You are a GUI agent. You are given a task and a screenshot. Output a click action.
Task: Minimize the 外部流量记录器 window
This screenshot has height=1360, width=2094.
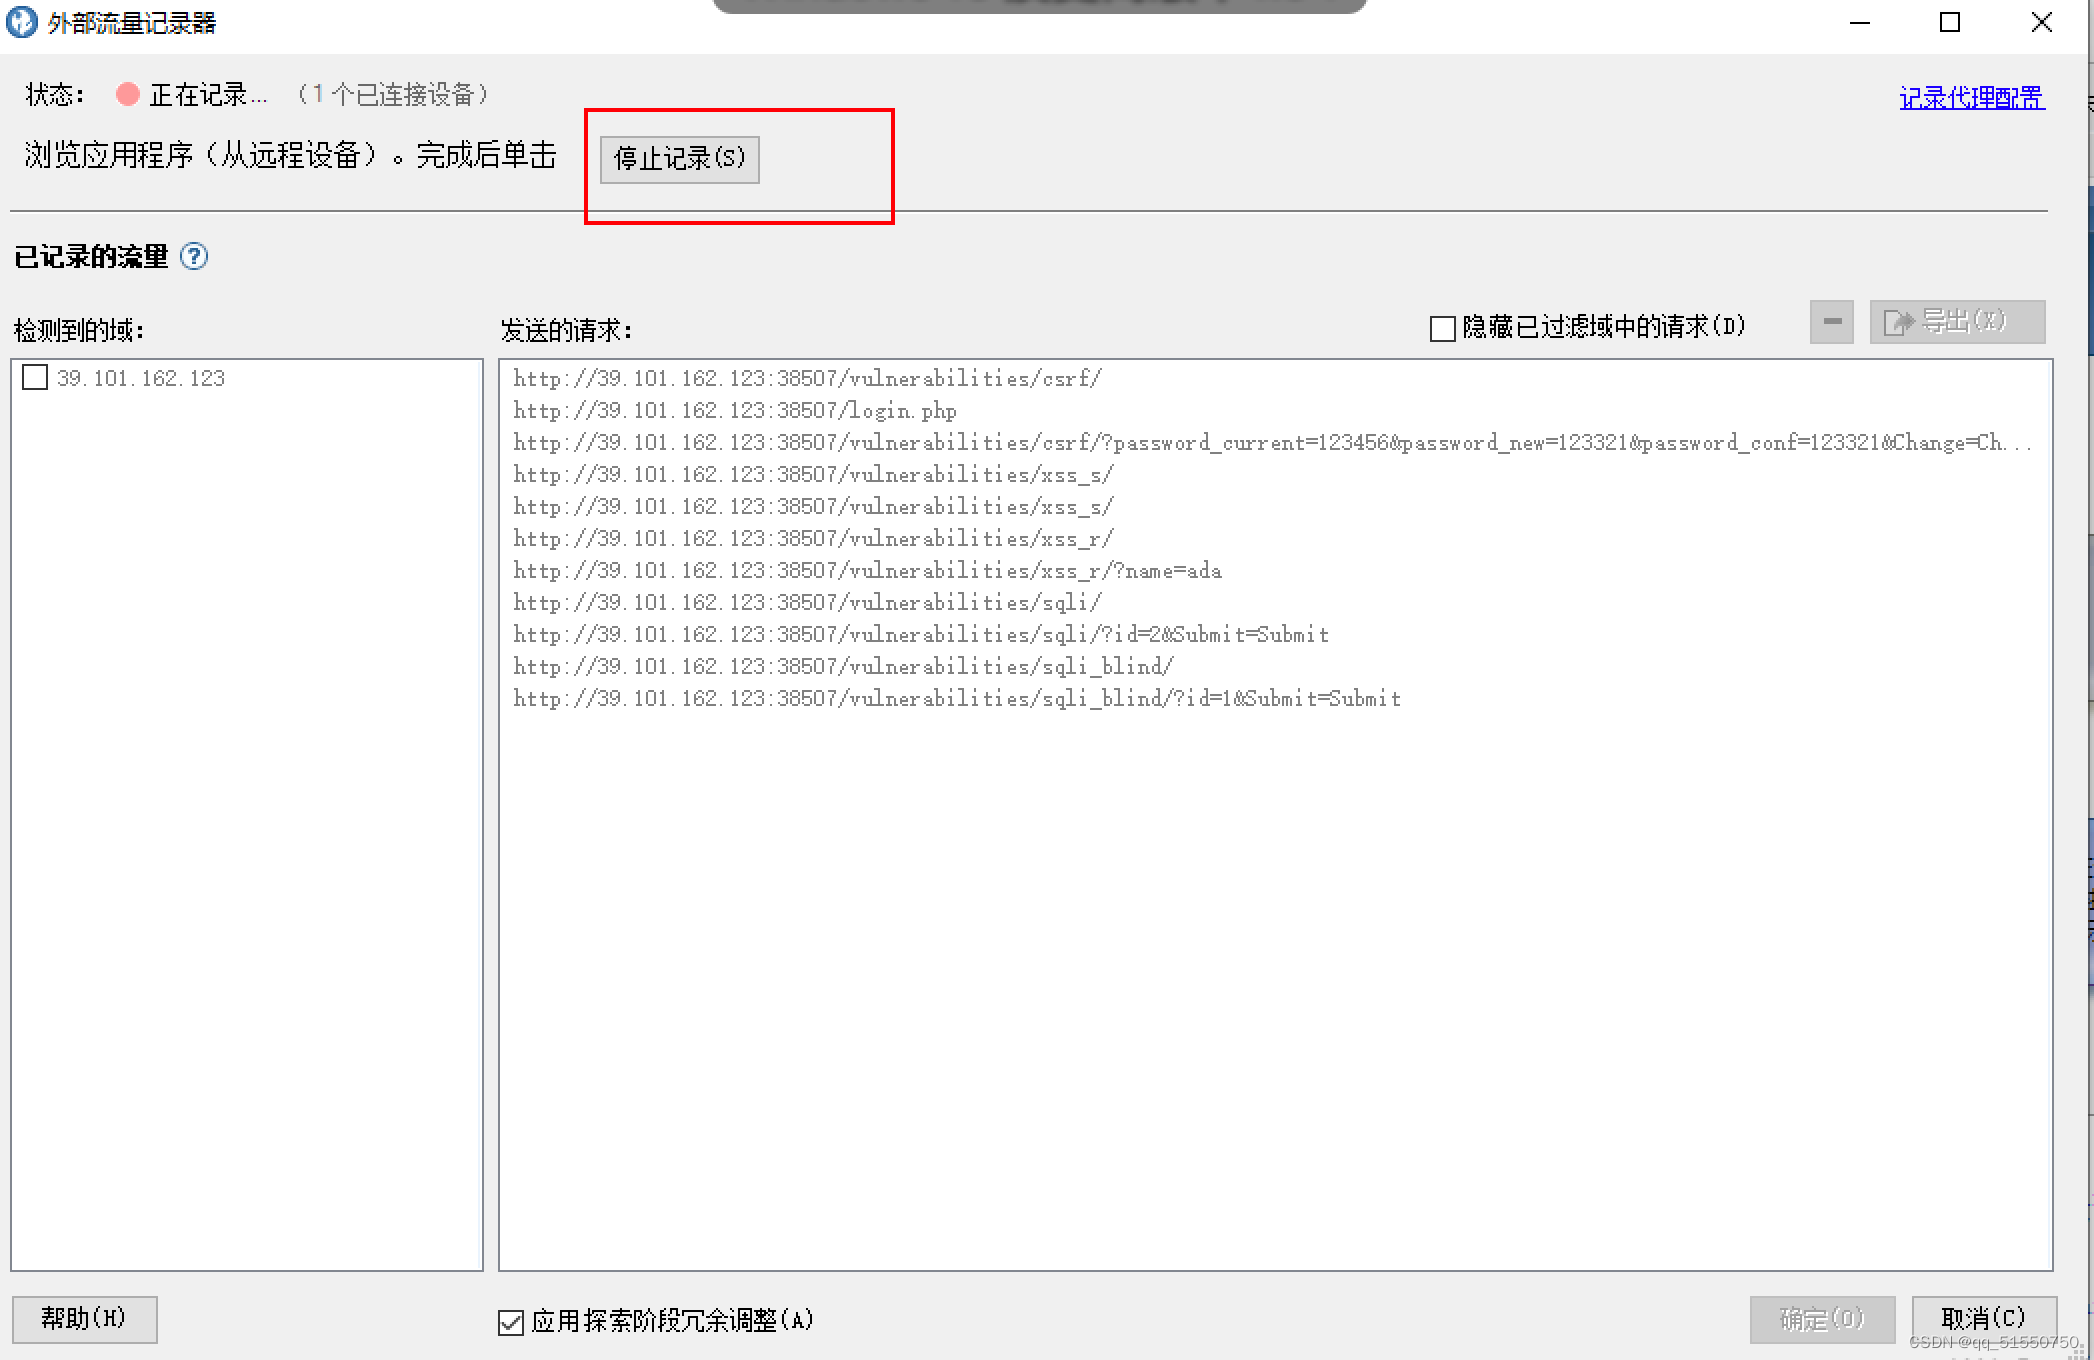[1859, 23]
